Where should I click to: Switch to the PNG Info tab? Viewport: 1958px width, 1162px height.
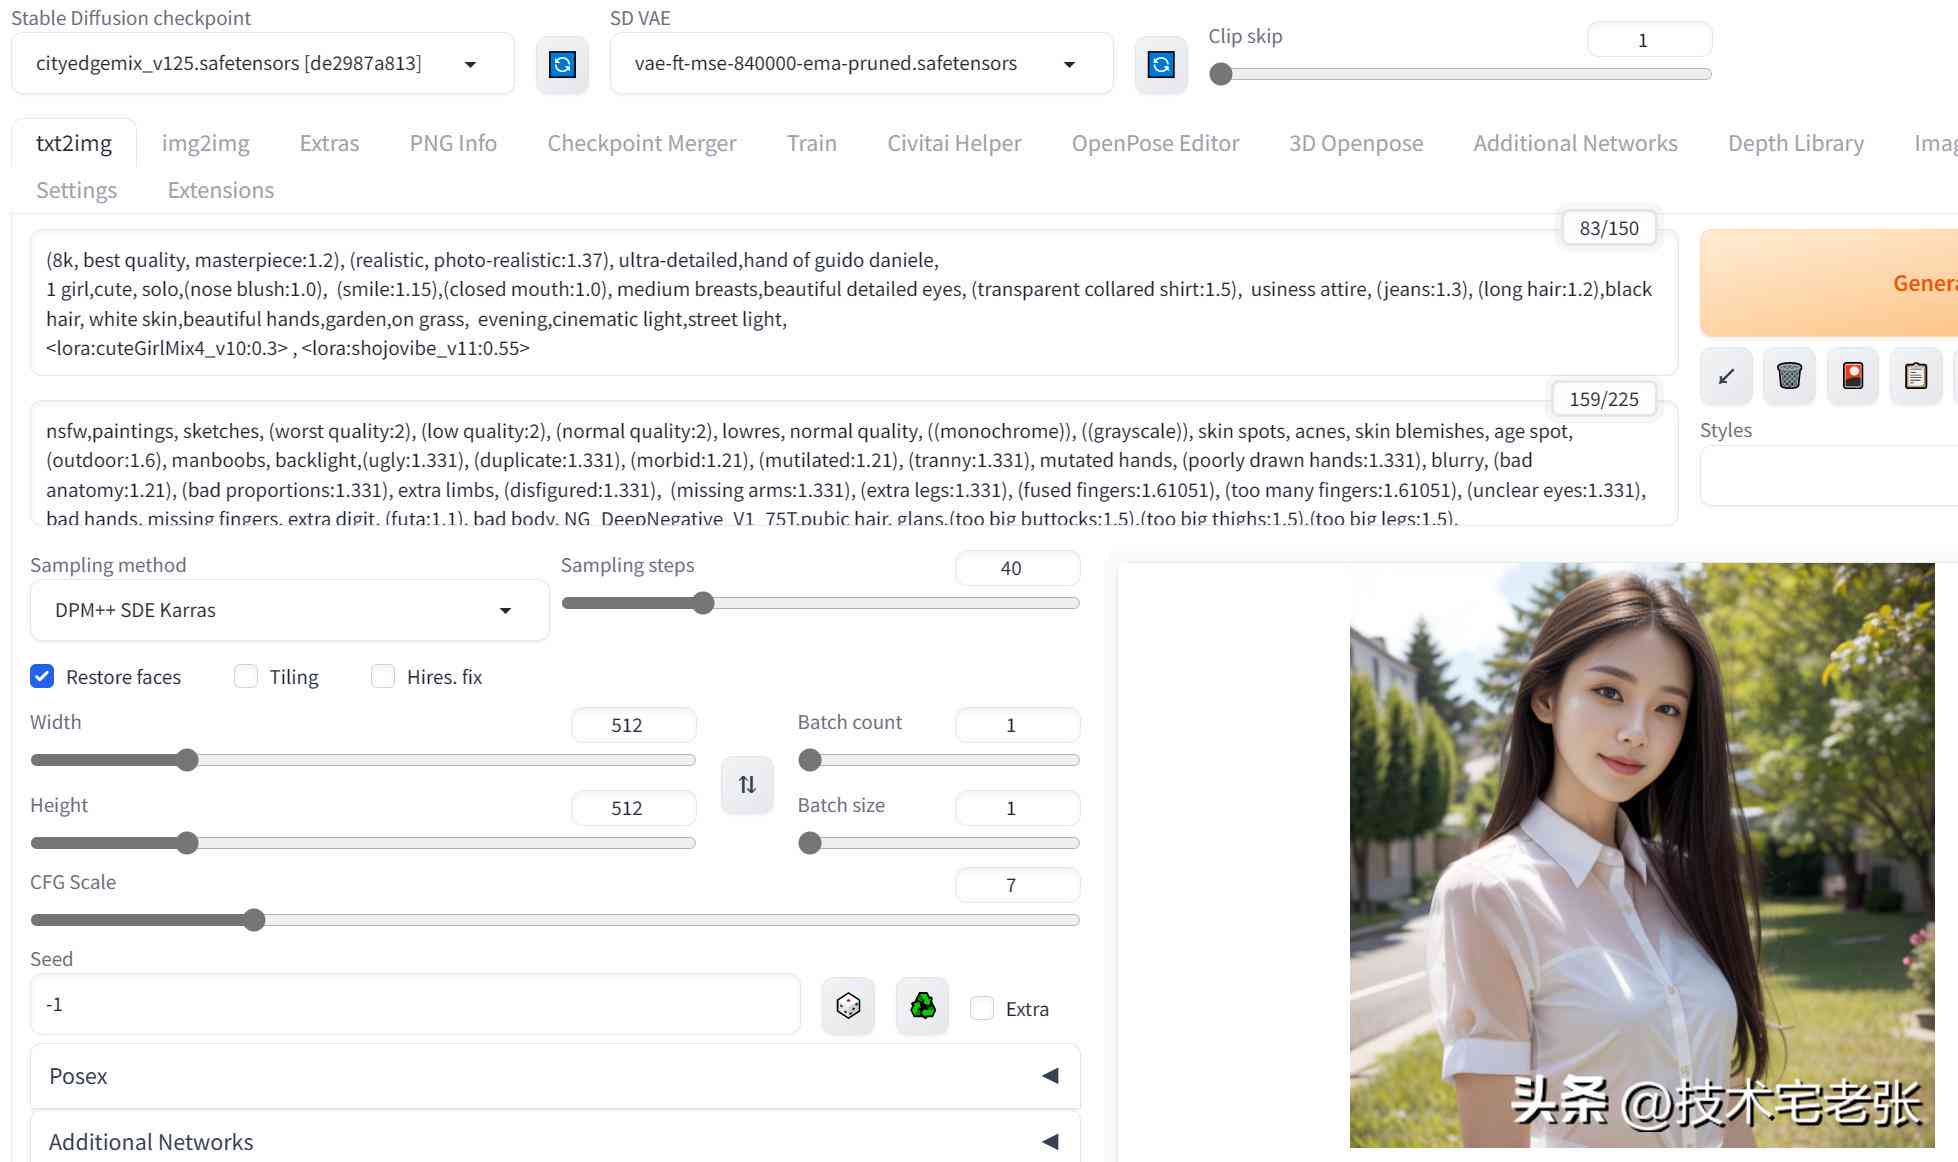click(x=452, y=142)
